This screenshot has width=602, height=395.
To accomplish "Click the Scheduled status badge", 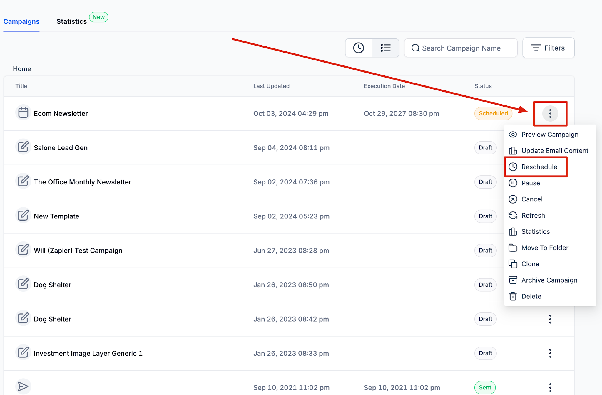I will tap(493, 113).
